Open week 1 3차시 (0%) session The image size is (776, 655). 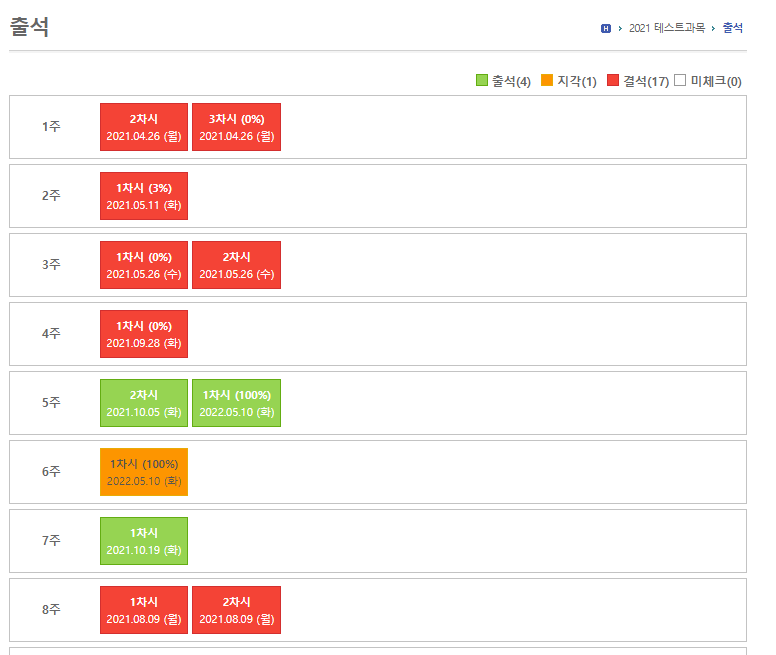point(236,127)
